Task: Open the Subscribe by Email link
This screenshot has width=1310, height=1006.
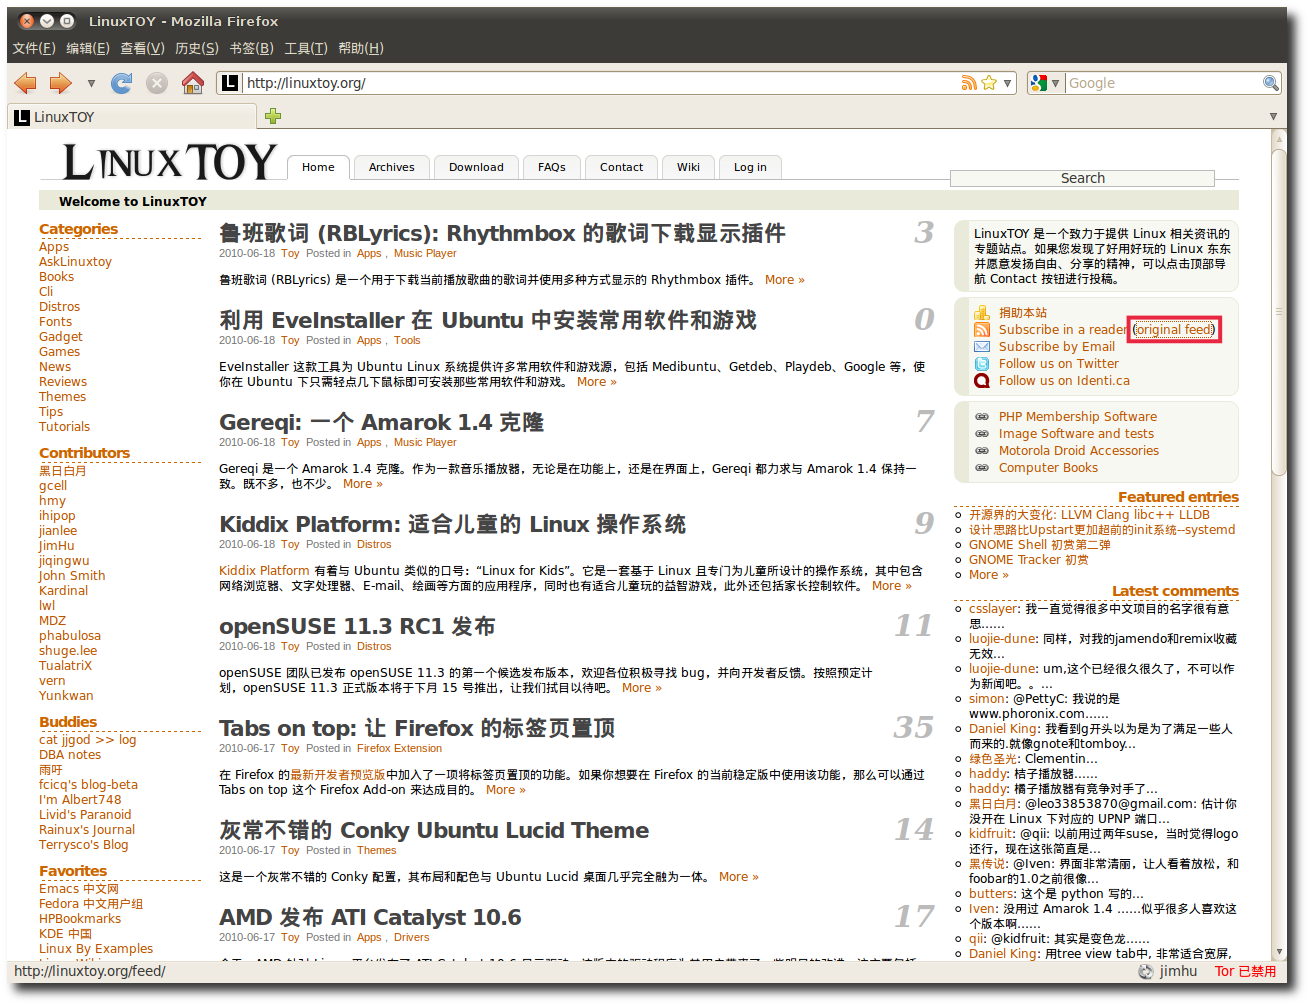Action: (1057, 347)
